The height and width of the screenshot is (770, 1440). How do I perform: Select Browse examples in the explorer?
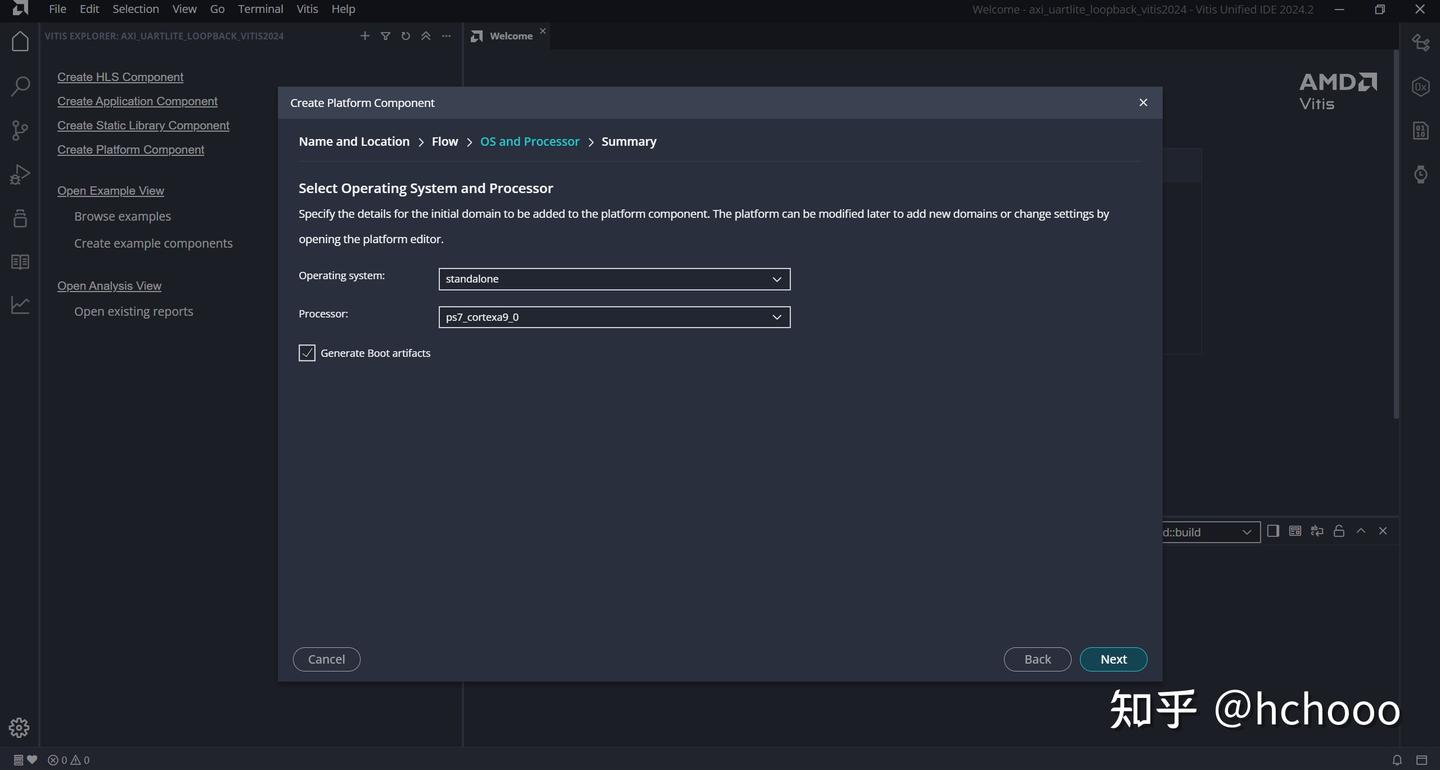pyautogui.click(x=122, y=216)
